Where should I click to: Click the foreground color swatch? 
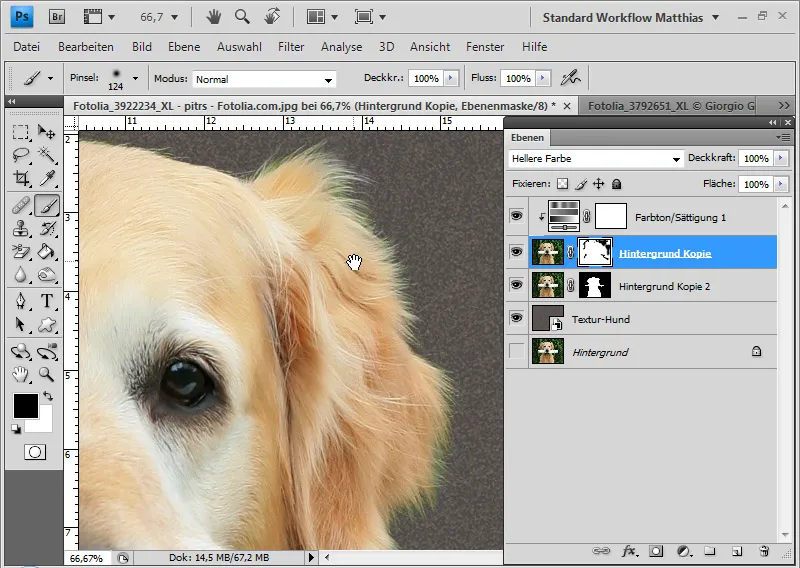[26, 406]
